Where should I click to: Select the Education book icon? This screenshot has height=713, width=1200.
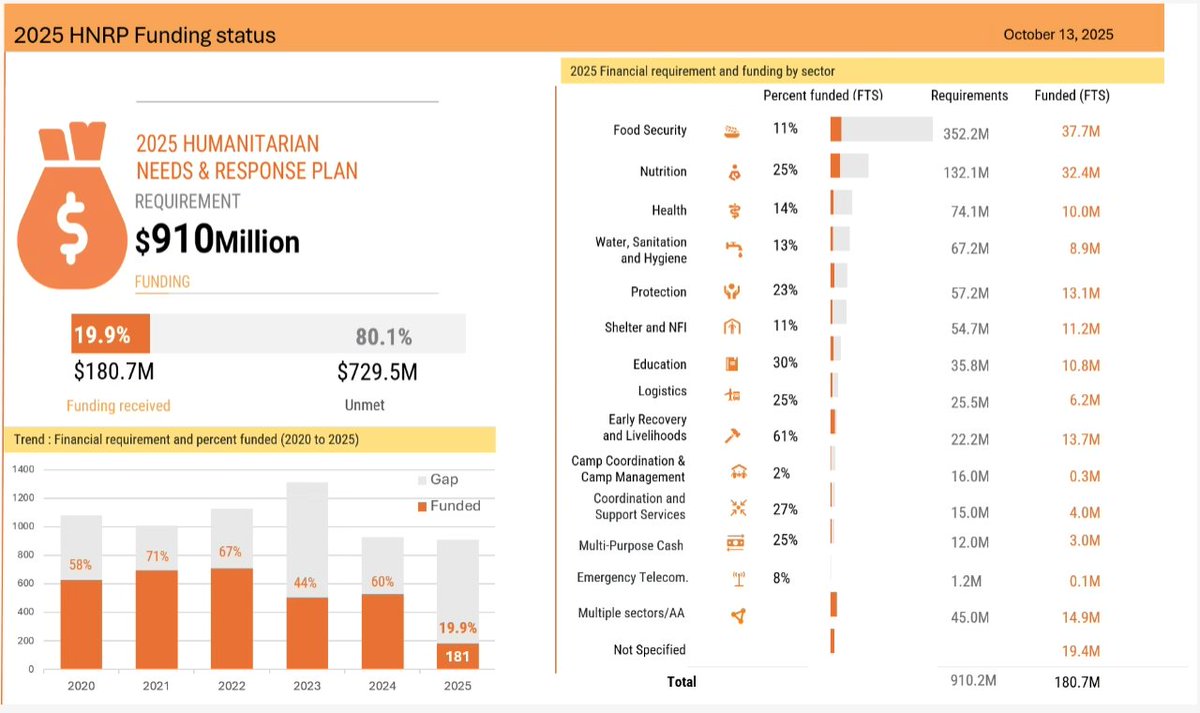(x=733, y=364)
